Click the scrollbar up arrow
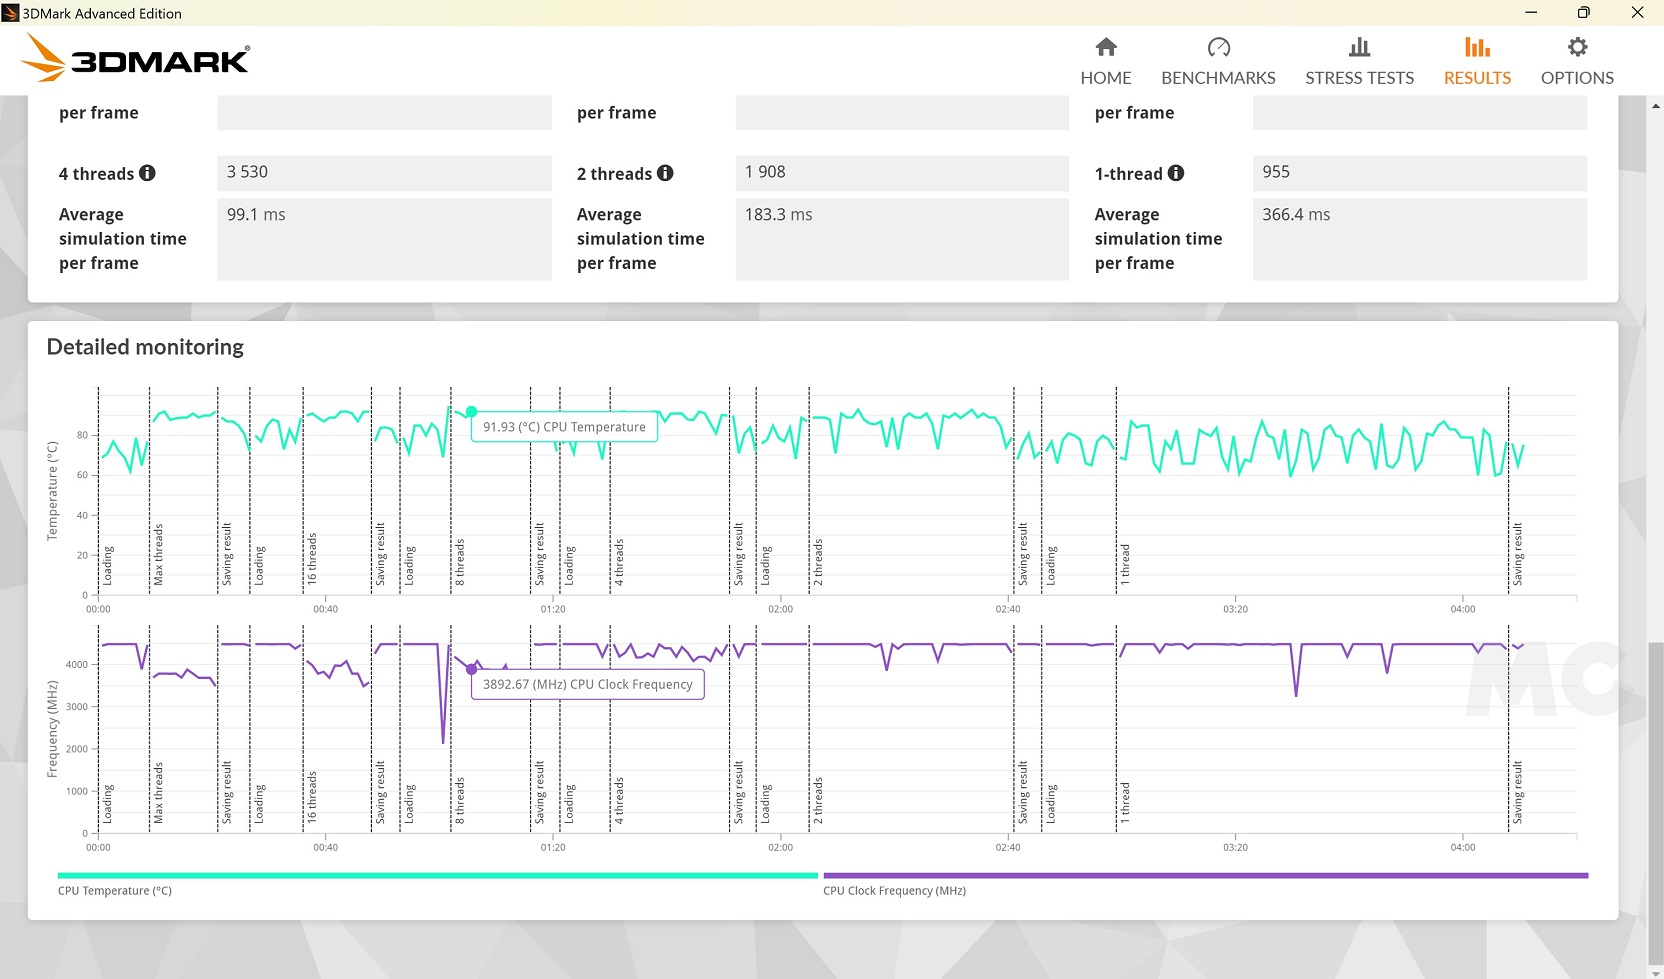The image size is (1664, 979). point(1656,104)
